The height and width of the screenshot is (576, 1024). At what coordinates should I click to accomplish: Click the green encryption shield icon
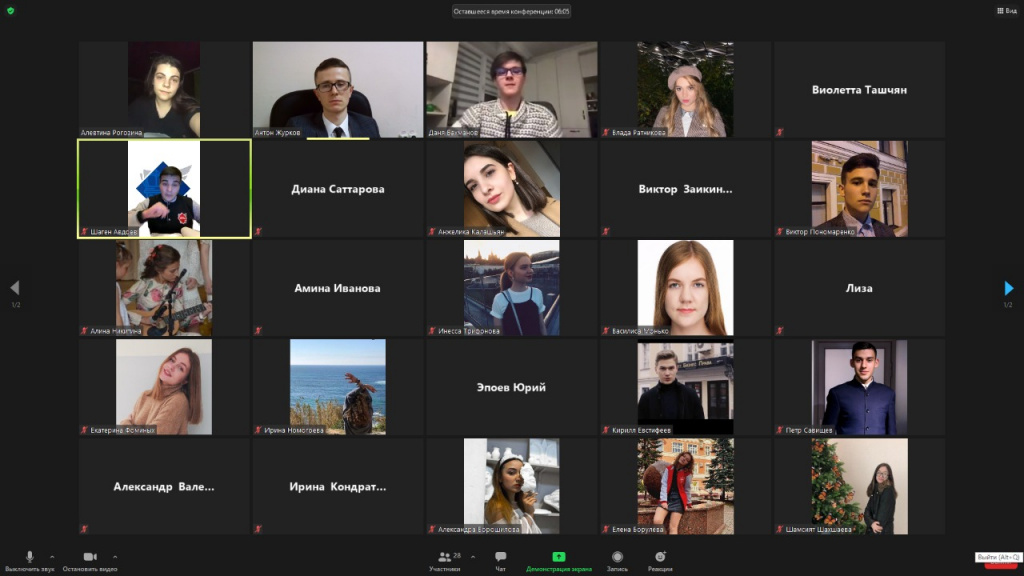tap(10, 10)
